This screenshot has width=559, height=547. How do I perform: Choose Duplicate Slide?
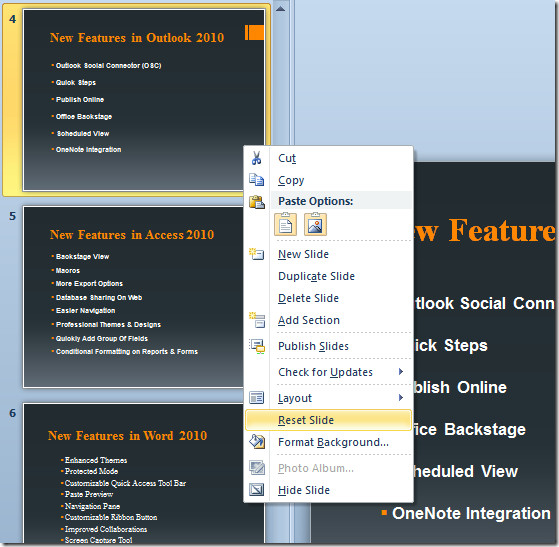point(328,276)
